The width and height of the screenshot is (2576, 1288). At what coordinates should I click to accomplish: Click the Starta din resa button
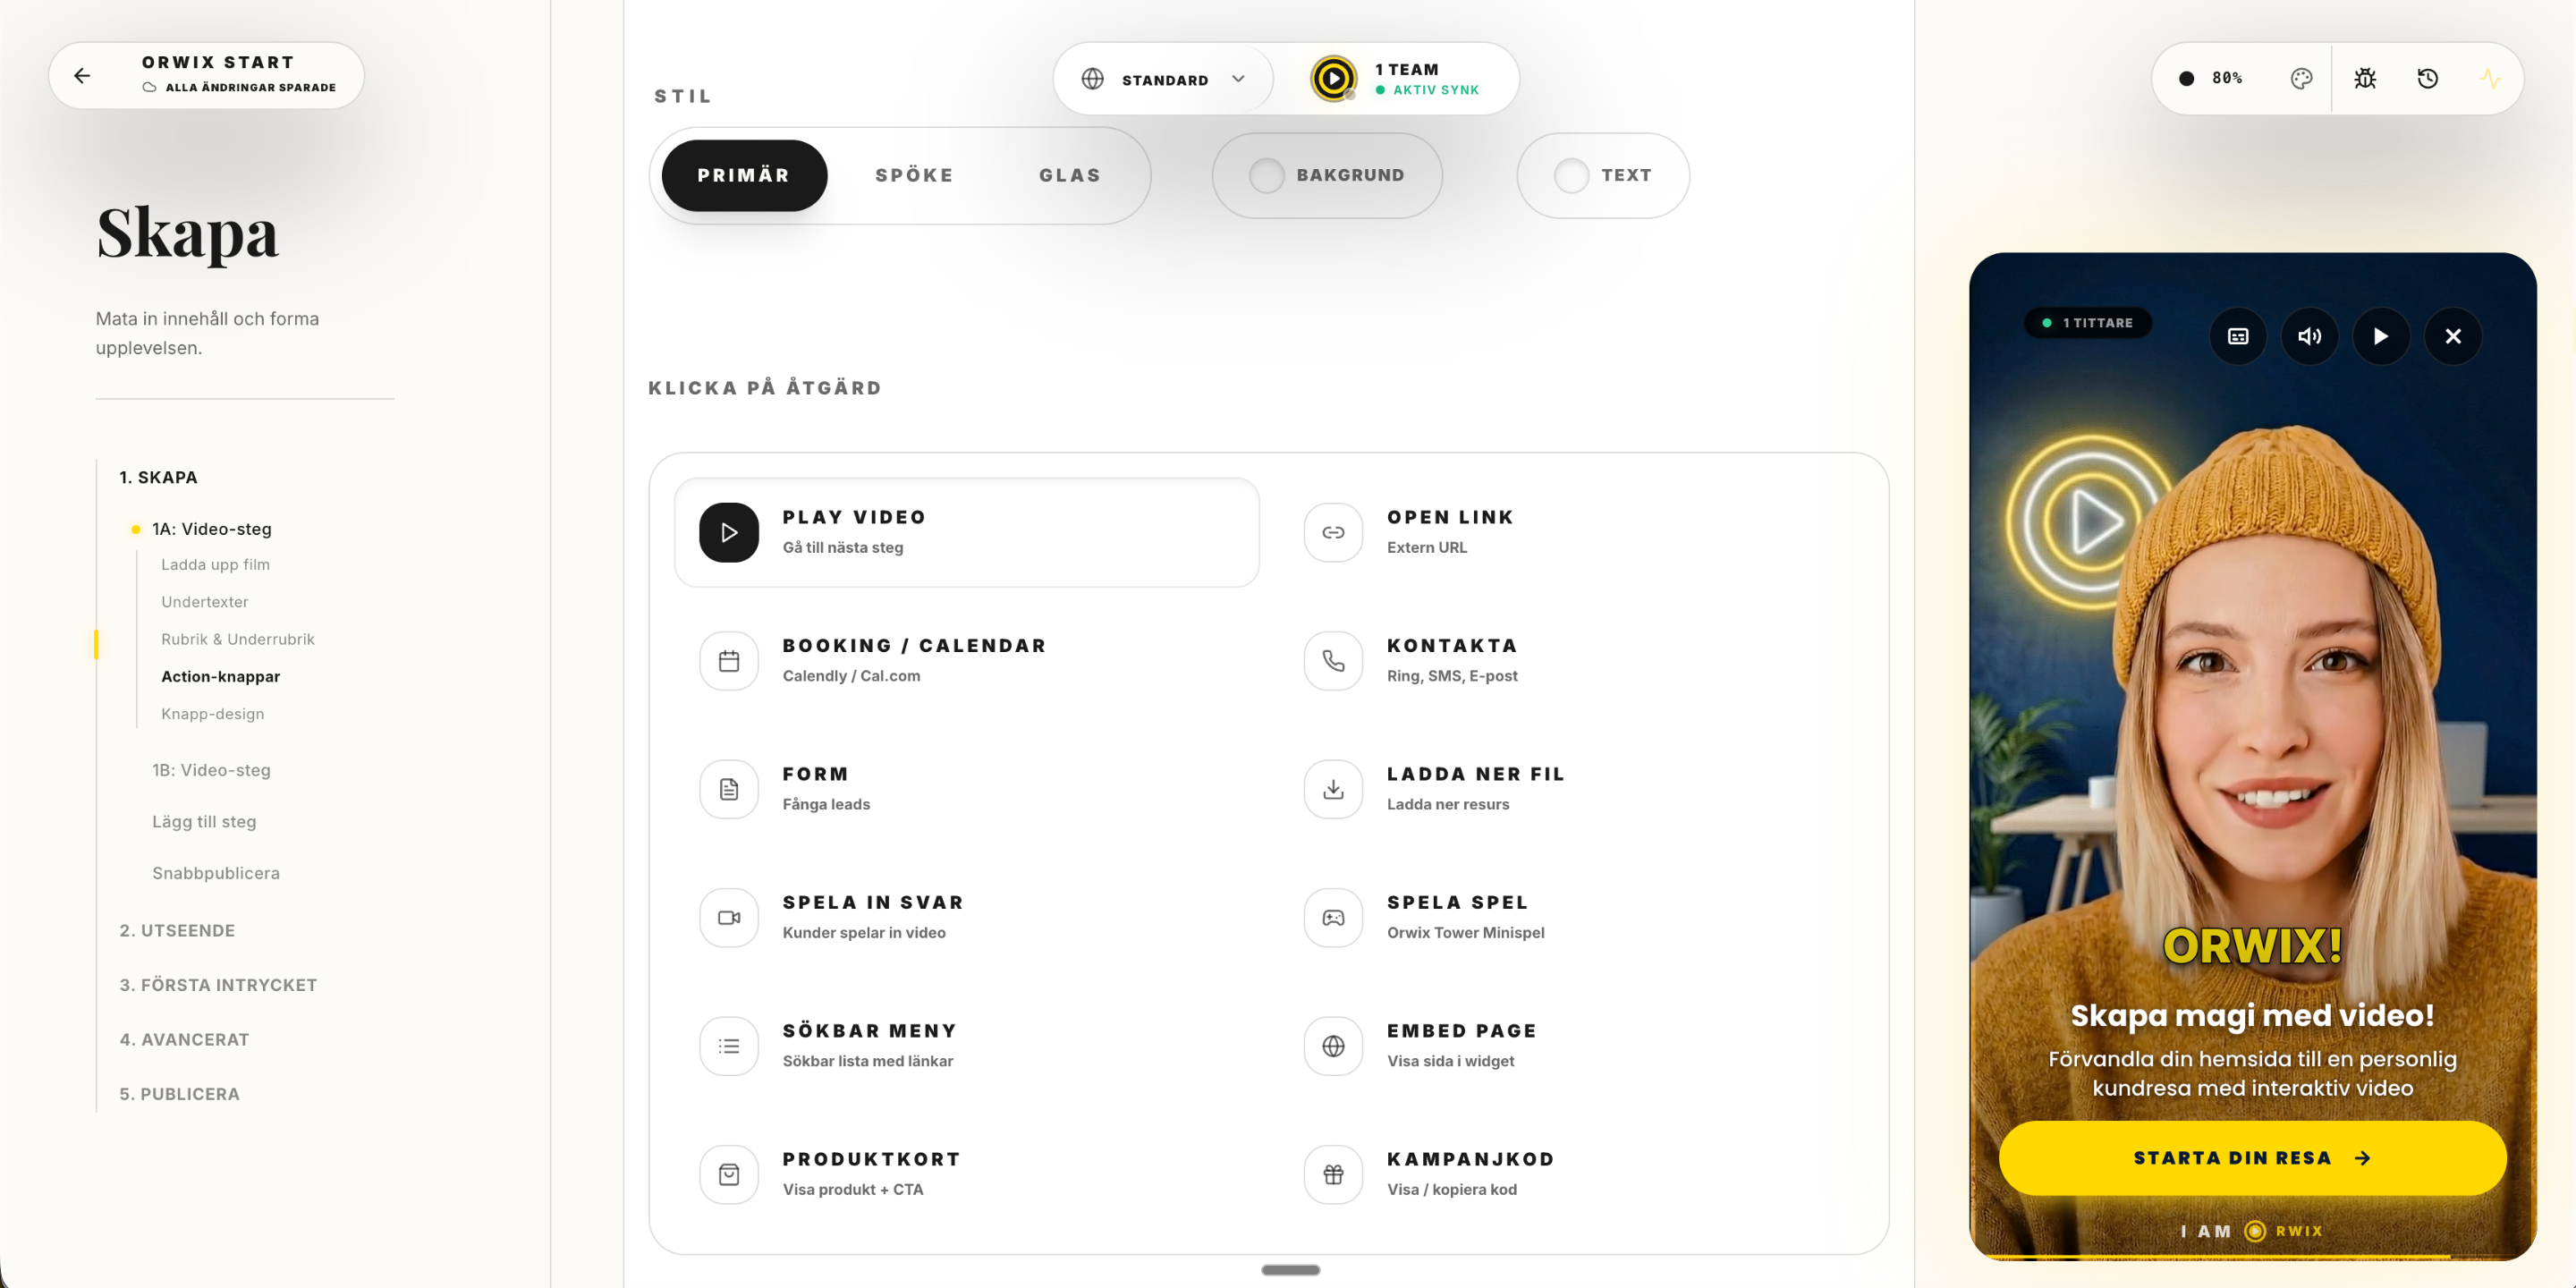(x=2252, y=1158)
